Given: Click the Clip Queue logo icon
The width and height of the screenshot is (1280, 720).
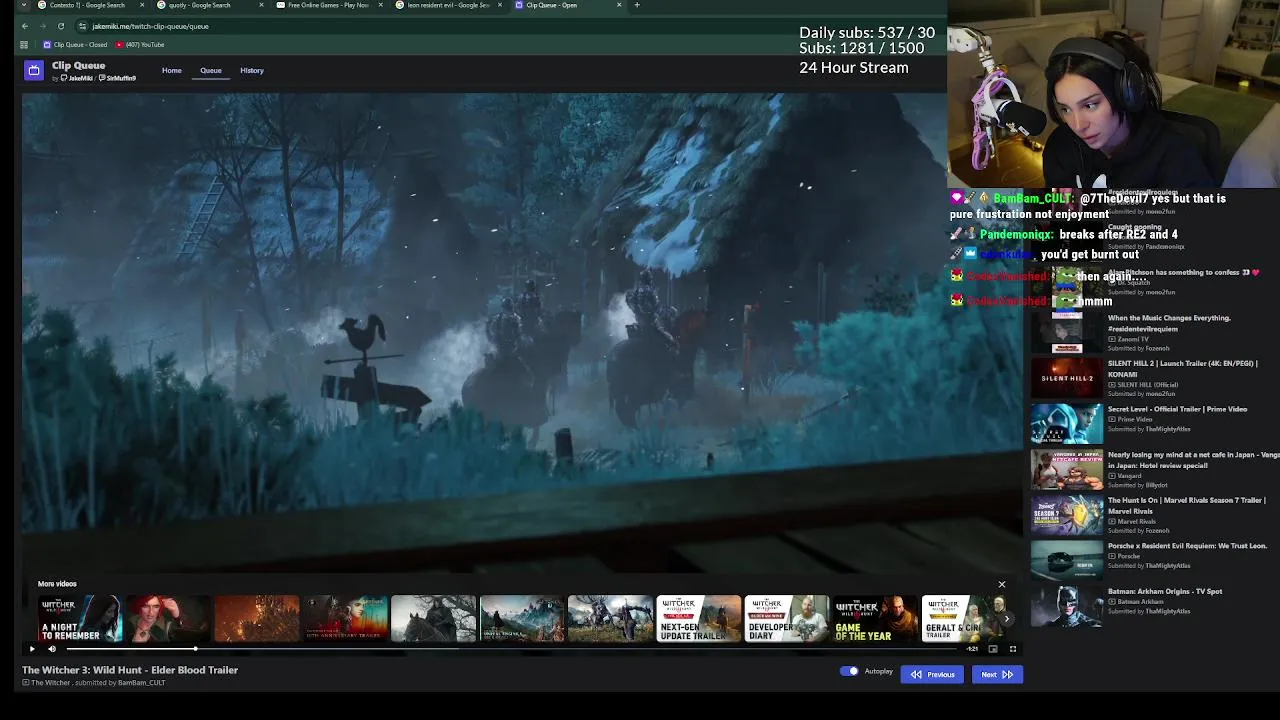Looking at the screenshot, I should click(34, 70).
